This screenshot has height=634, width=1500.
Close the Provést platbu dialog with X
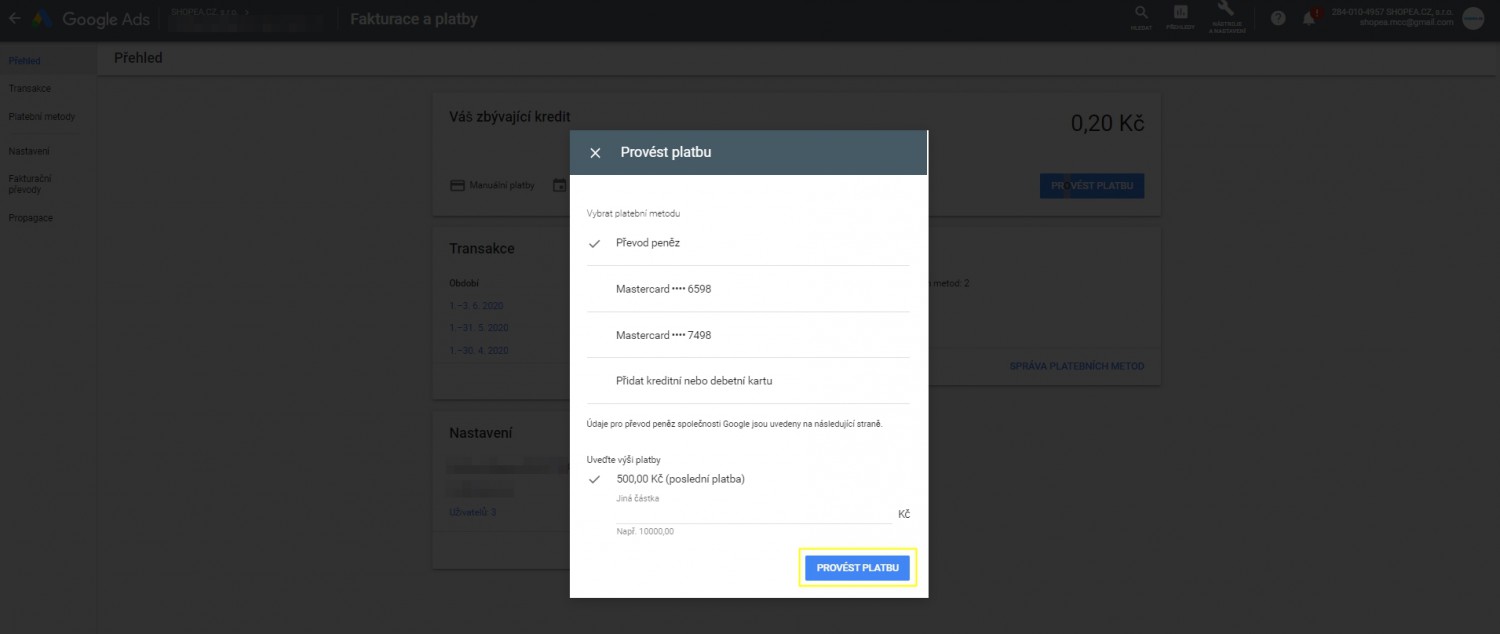pos(595,153)
